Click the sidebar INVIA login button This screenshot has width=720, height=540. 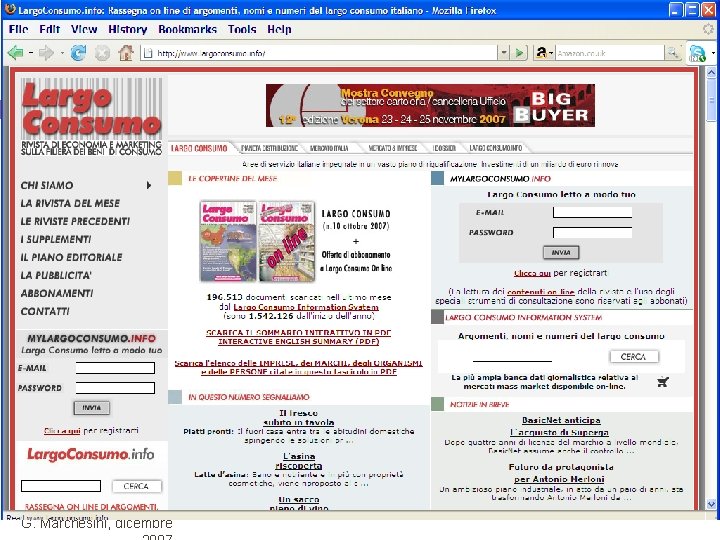(91, 407)
